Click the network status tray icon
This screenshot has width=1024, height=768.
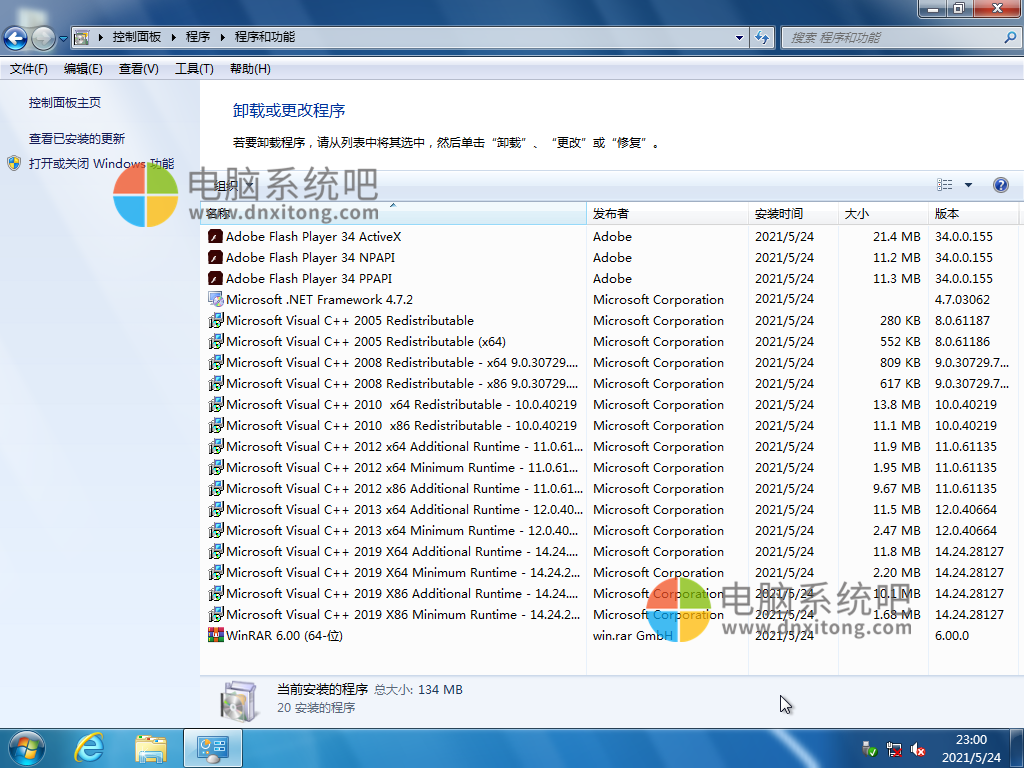click(893, 748)
